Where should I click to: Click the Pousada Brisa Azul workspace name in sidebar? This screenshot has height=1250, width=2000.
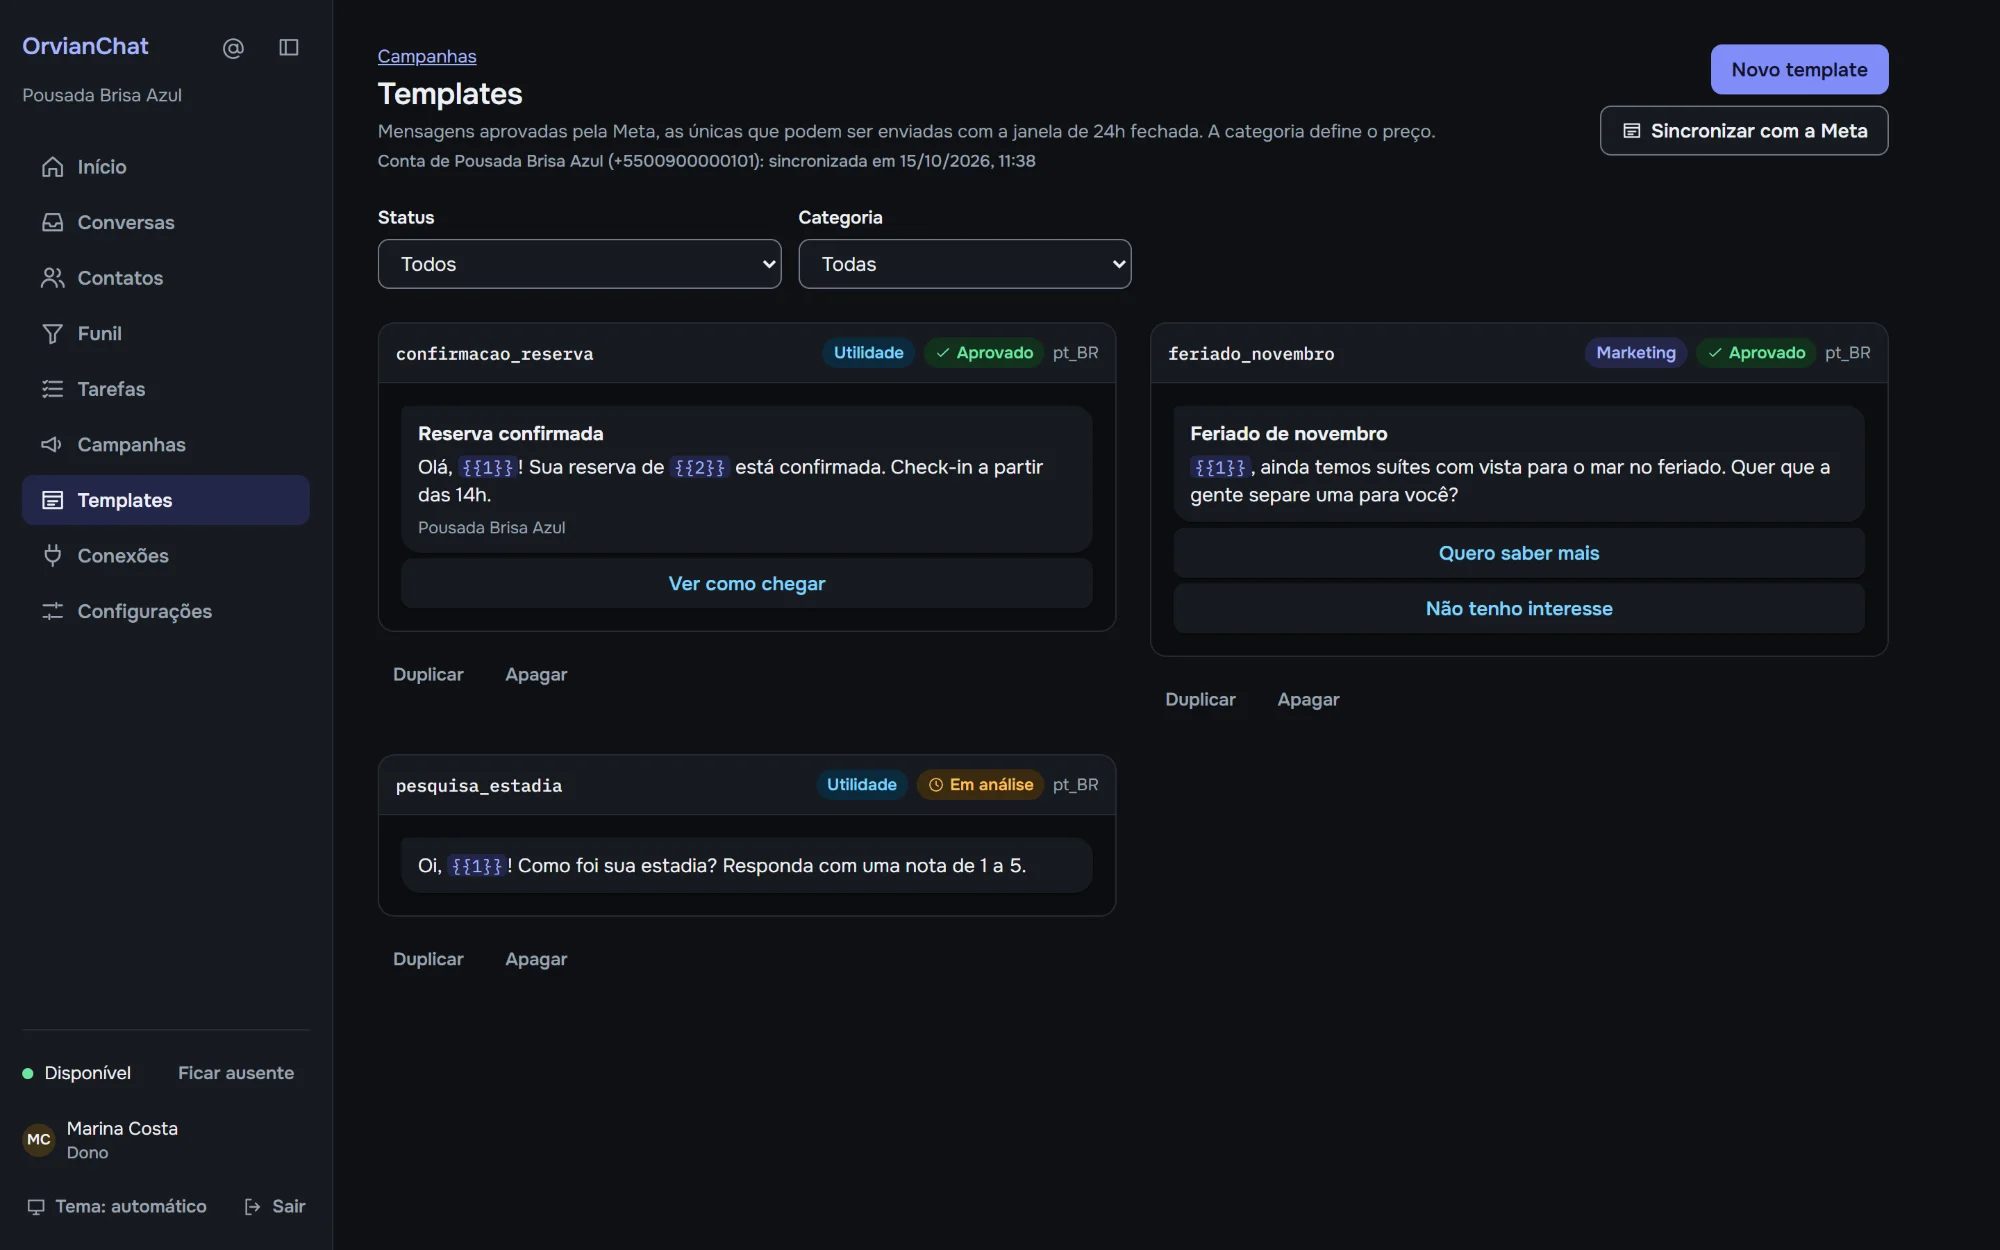102,95
